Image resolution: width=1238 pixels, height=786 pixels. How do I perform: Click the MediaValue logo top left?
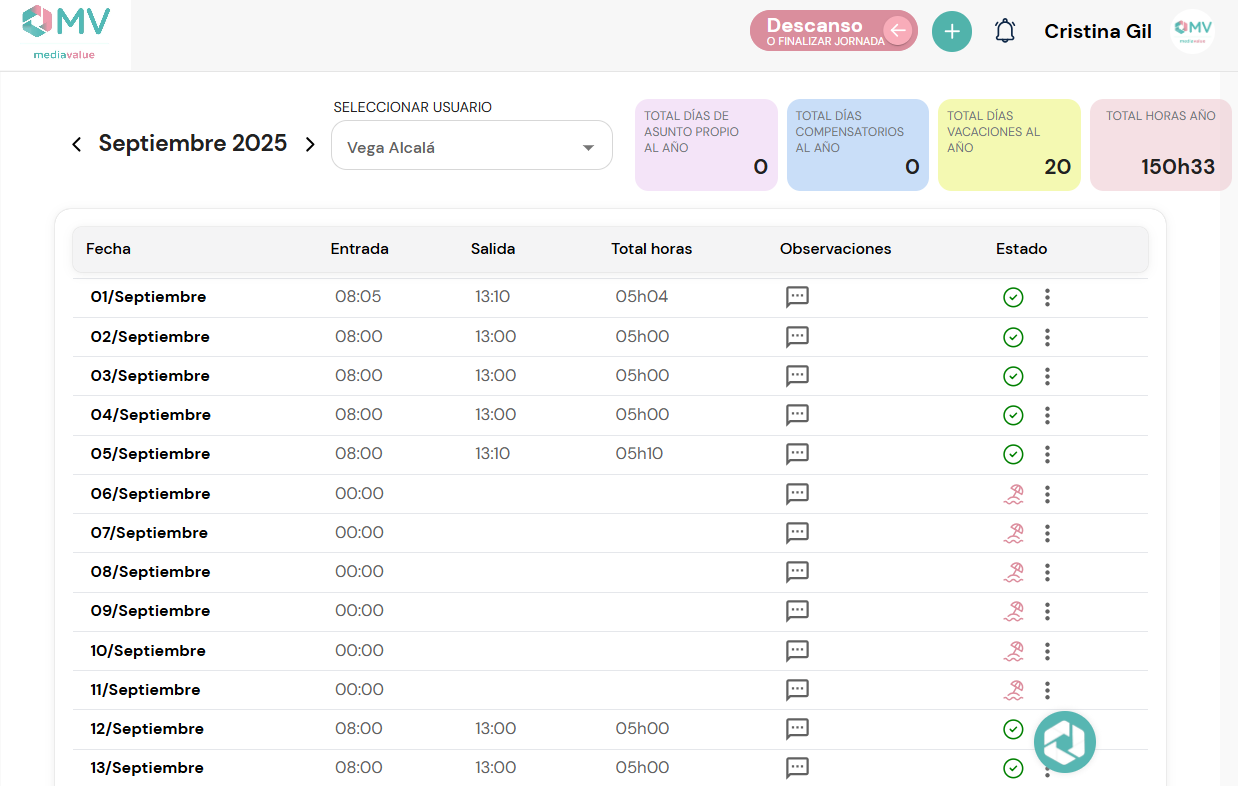tap(65, 32)
